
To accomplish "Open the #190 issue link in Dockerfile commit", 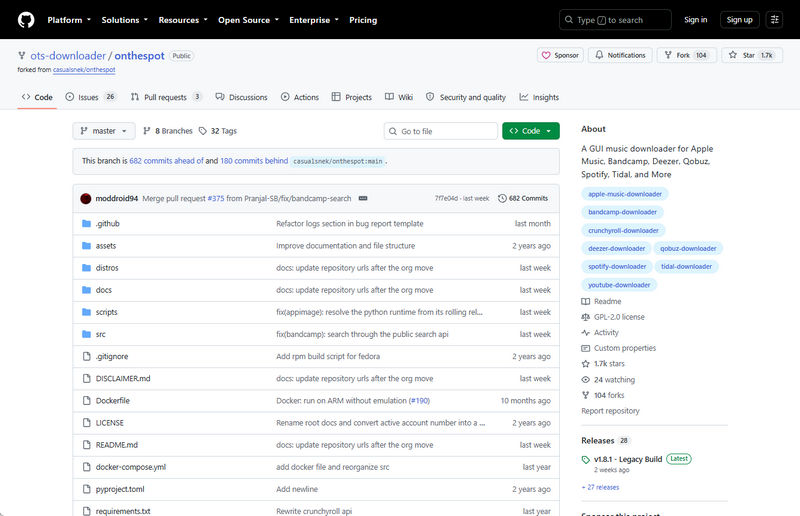I will (420, 401).
